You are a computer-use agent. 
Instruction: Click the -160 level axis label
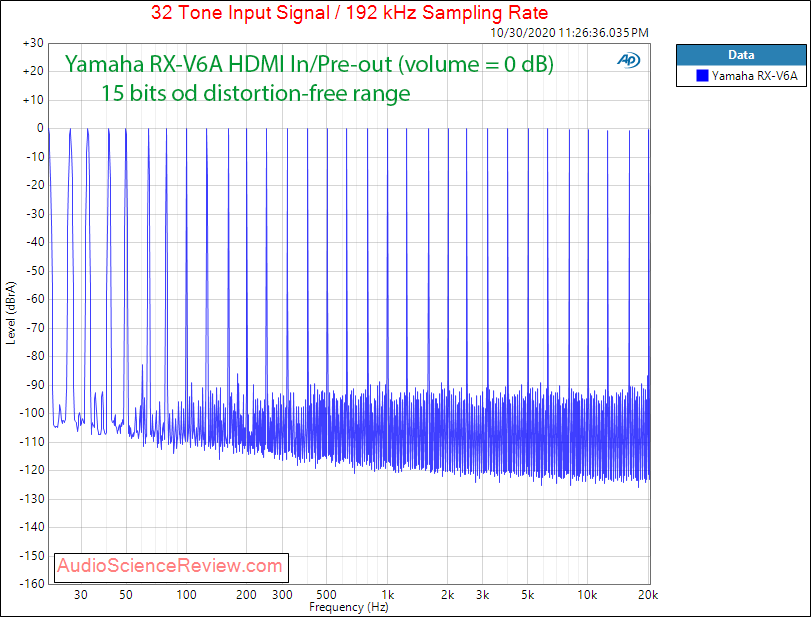point(33,584)
